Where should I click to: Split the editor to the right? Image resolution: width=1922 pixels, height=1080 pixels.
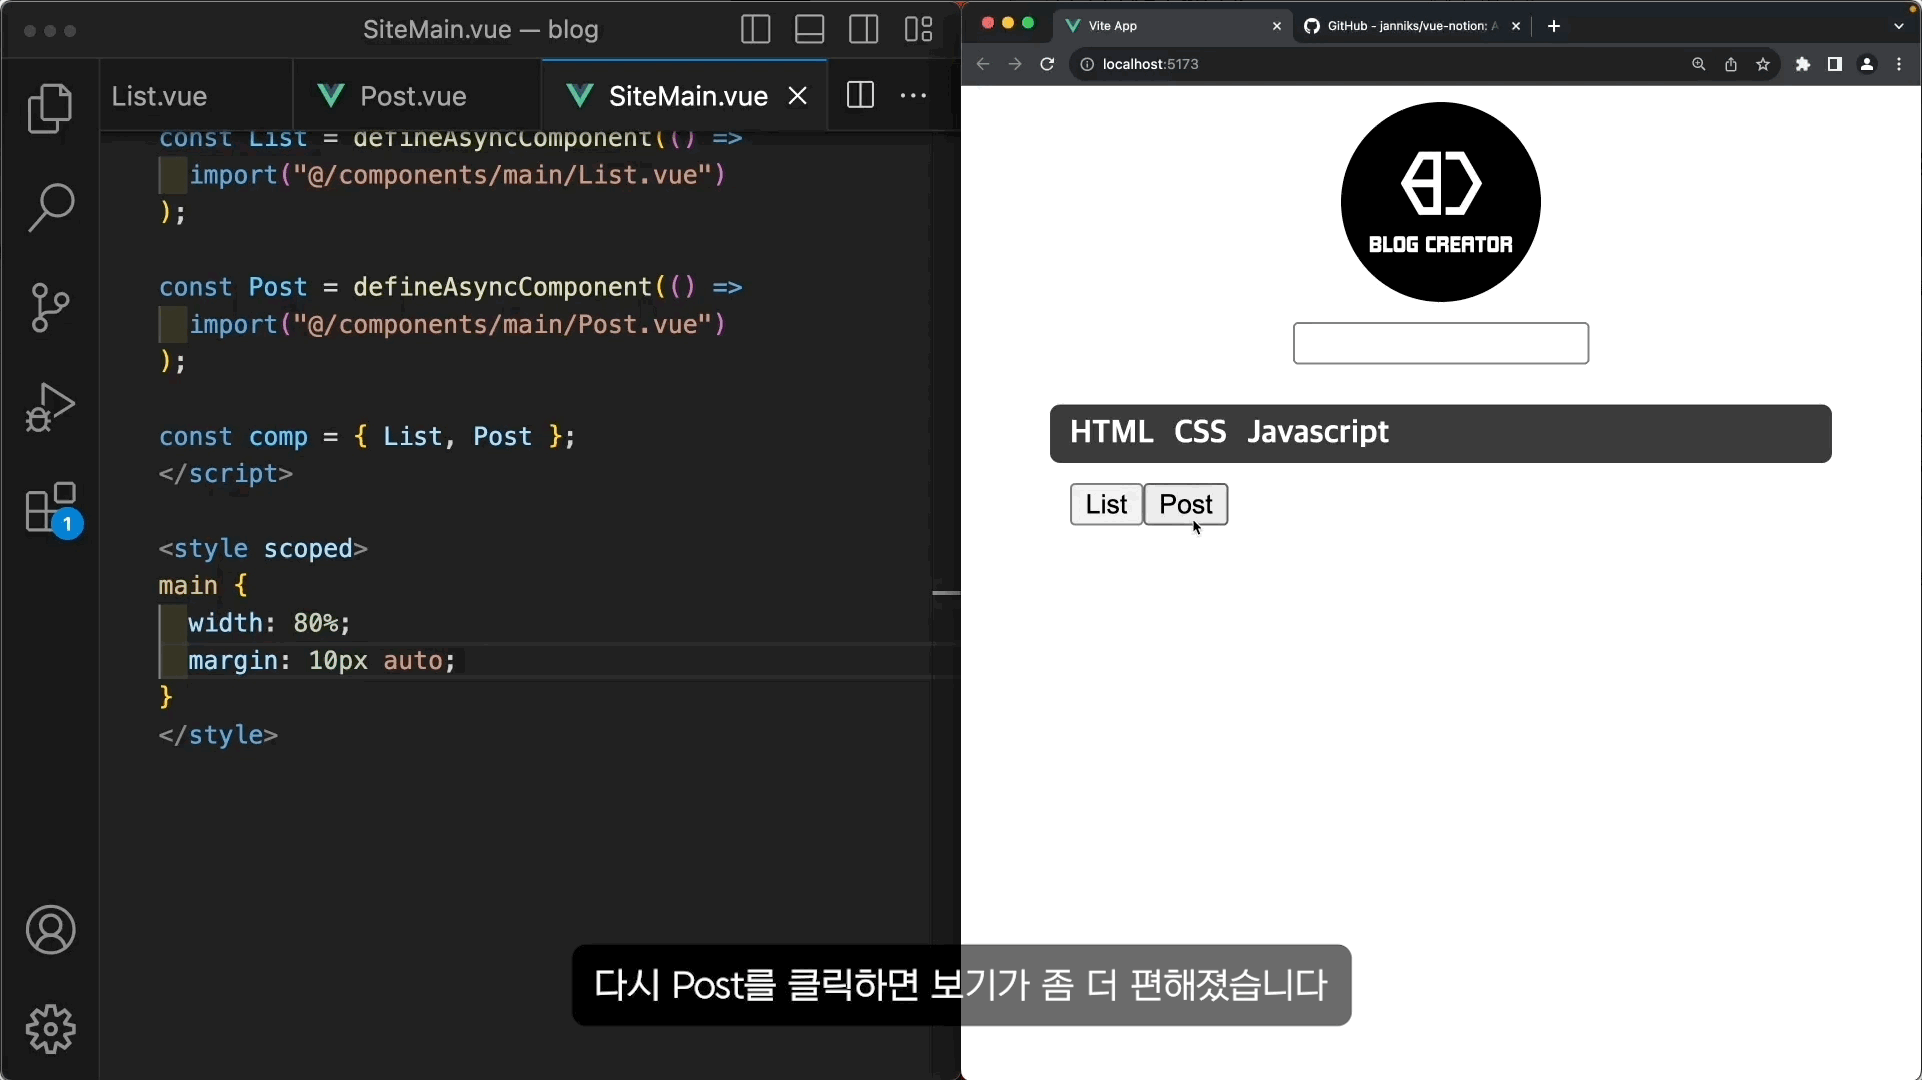[860, 96]
